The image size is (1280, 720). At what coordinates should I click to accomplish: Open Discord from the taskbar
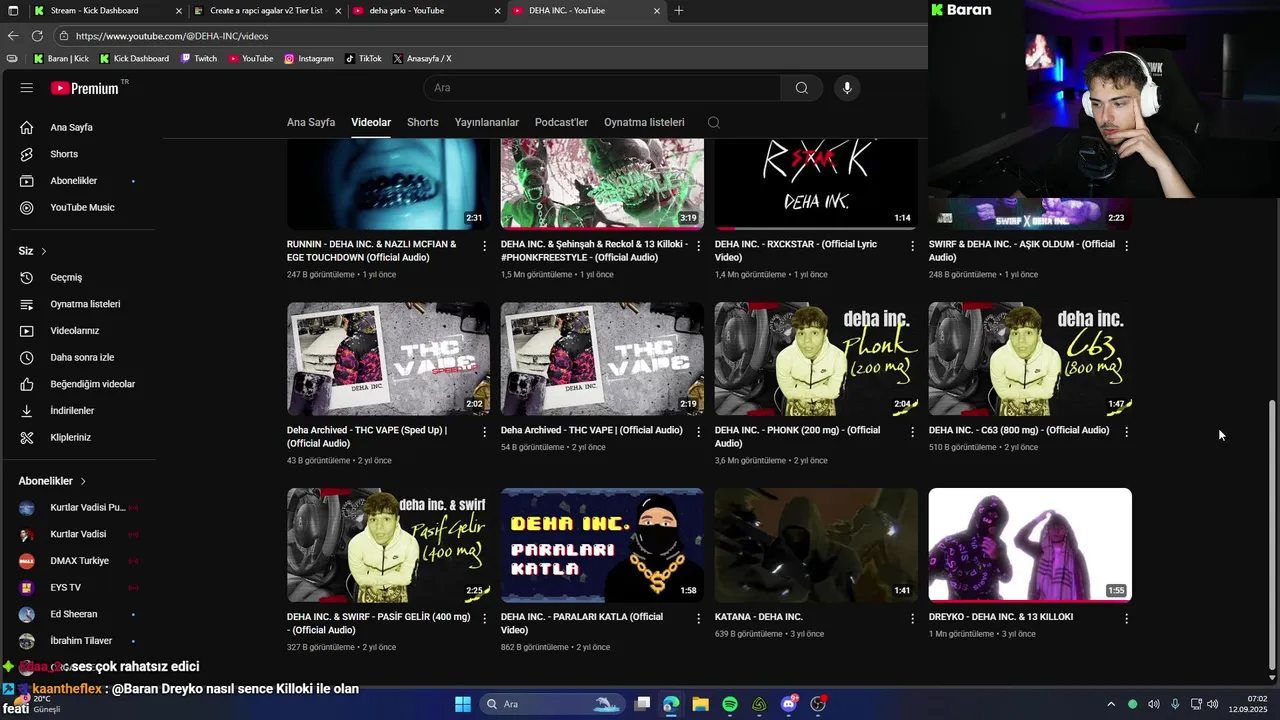(x=789, y=704)
